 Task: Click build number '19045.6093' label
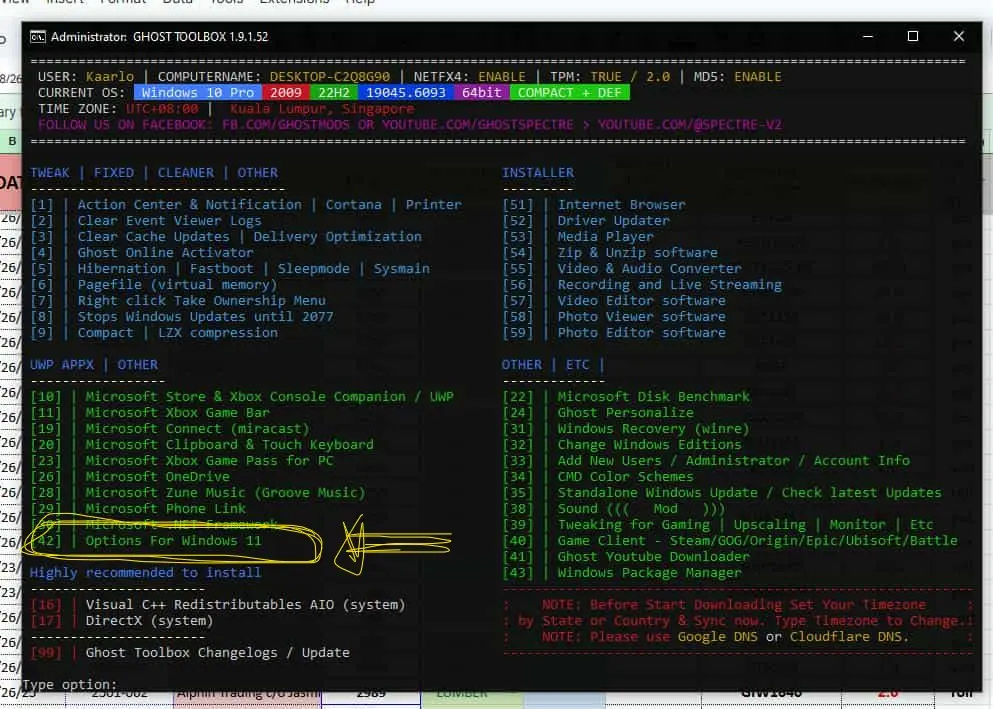[405, 93]
